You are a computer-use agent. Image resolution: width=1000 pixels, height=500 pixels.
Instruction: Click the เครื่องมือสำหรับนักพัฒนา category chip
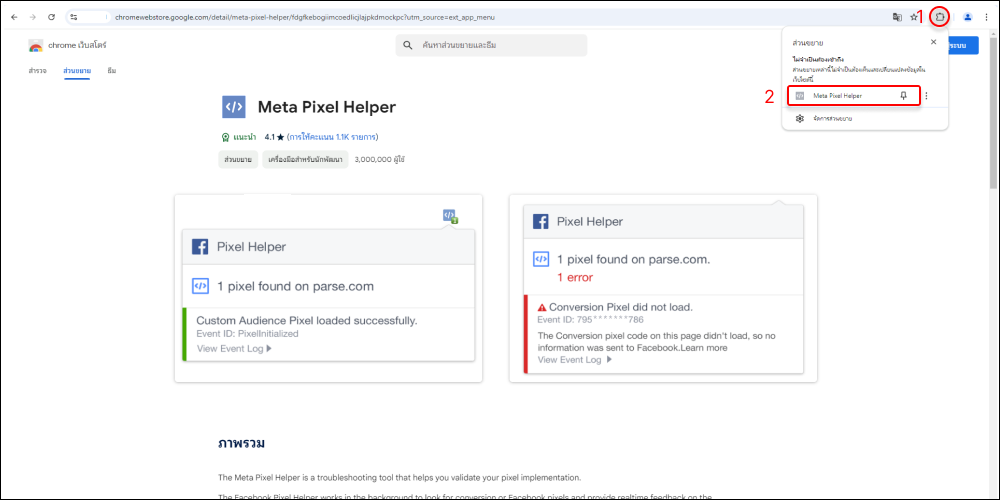pos(305,159)
